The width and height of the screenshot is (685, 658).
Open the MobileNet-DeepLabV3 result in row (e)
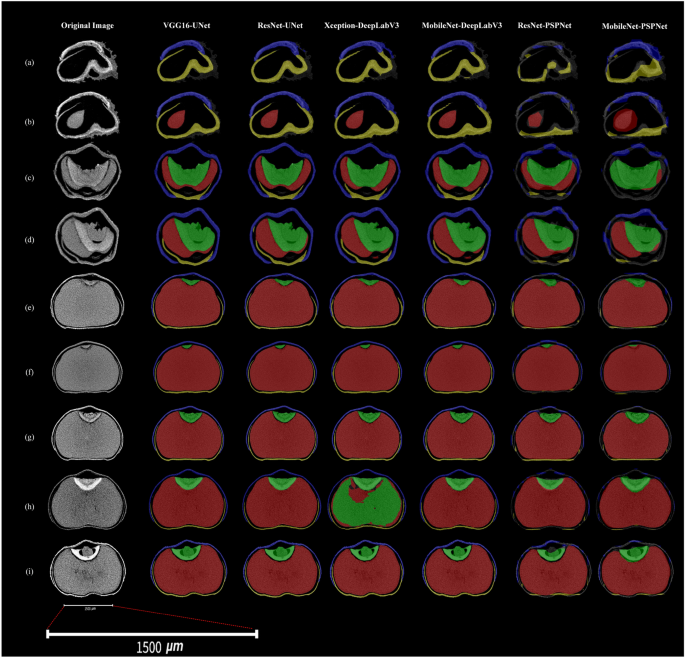(x=460, y=301)
